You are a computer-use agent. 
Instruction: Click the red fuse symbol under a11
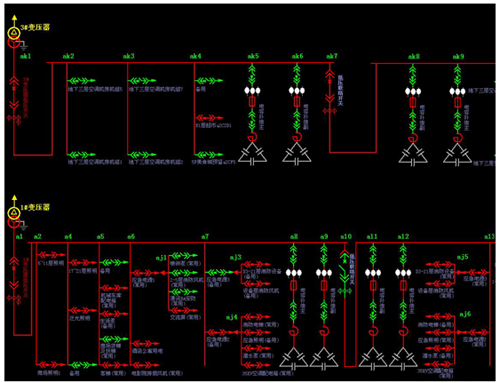(373, 286)
